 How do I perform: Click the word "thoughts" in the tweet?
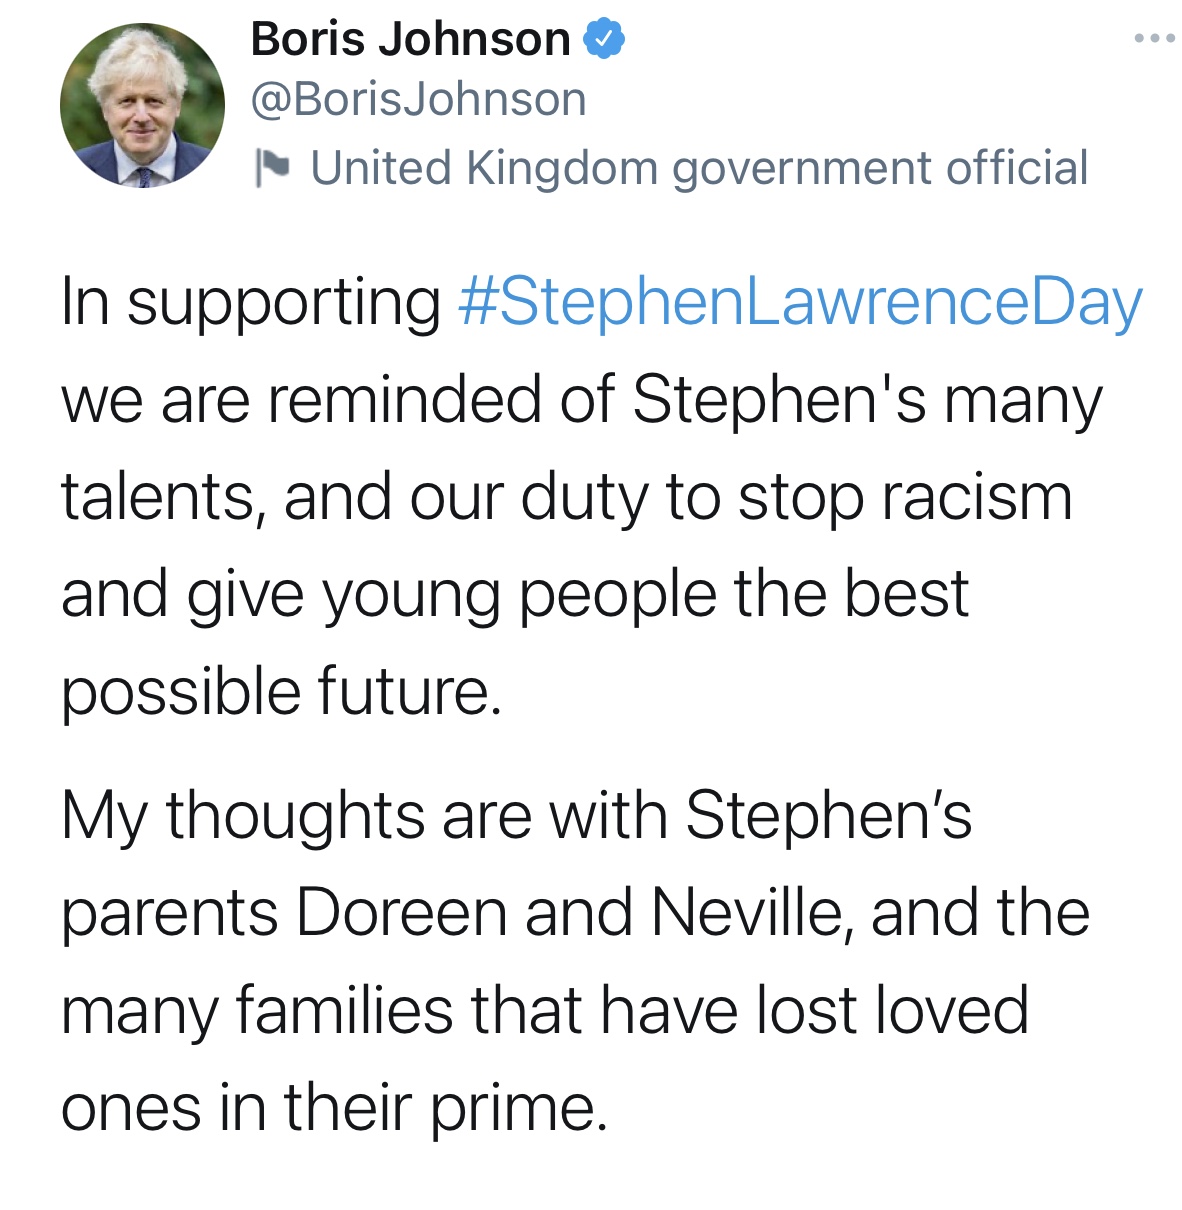click(295, 814)
